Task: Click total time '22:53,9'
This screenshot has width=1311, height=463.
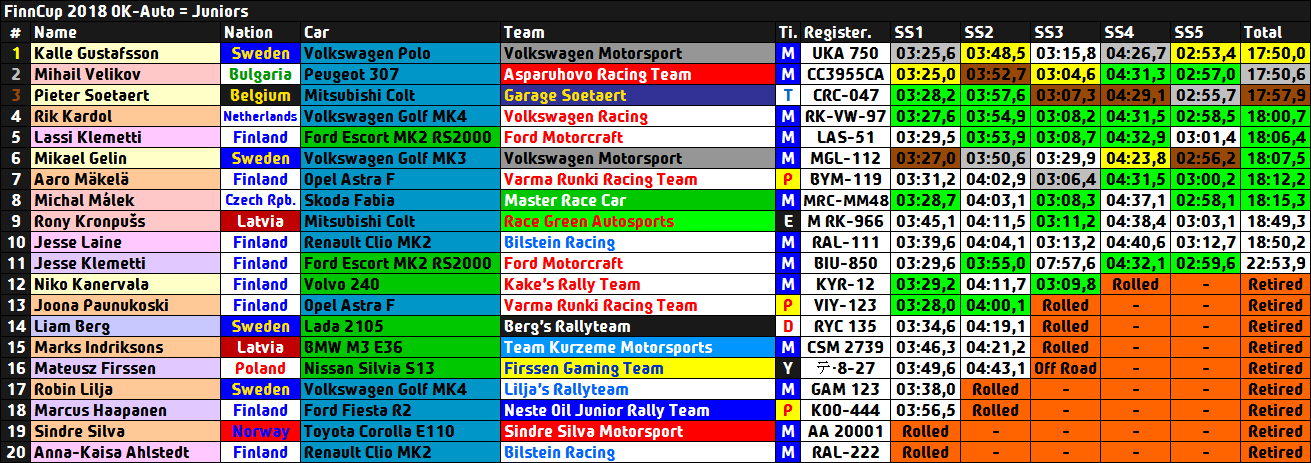Action: pos(1275,263)
